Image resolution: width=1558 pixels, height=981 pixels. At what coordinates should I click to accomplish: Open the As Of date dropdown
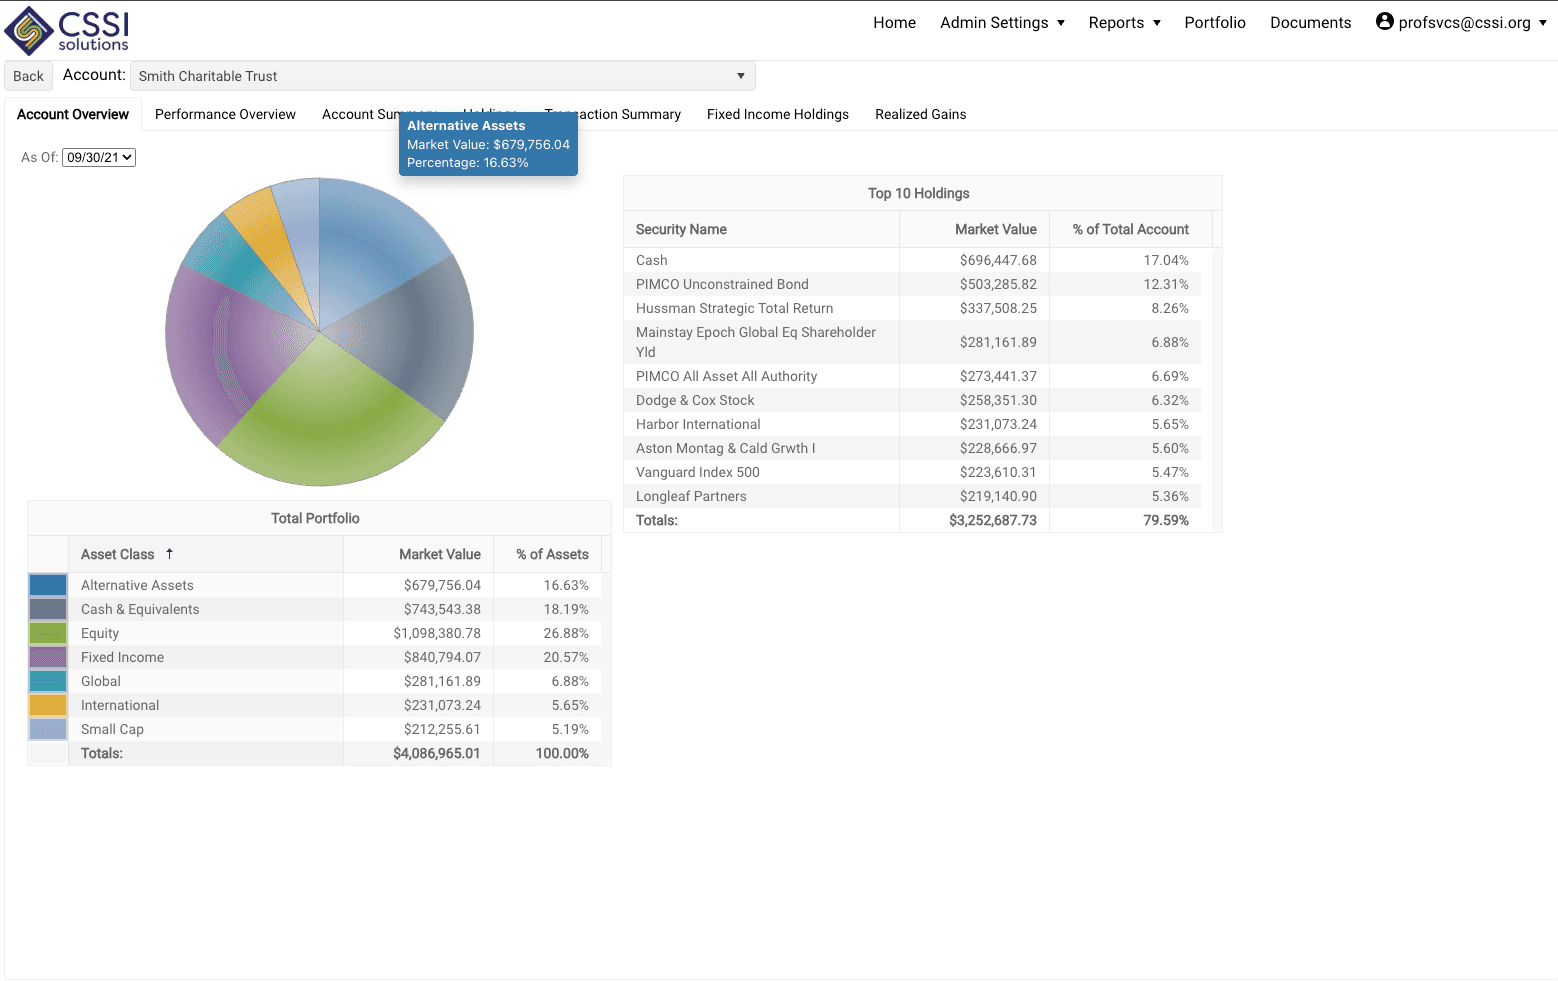[99, 157]
